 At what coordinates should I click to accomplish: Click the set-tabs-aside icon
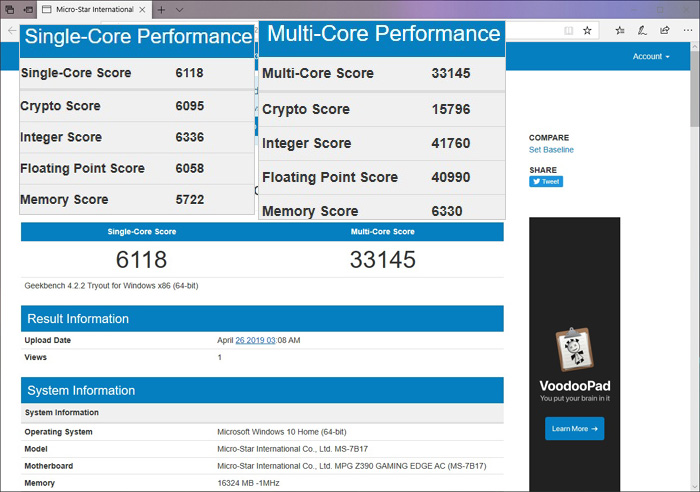click(x=28, y=9)
